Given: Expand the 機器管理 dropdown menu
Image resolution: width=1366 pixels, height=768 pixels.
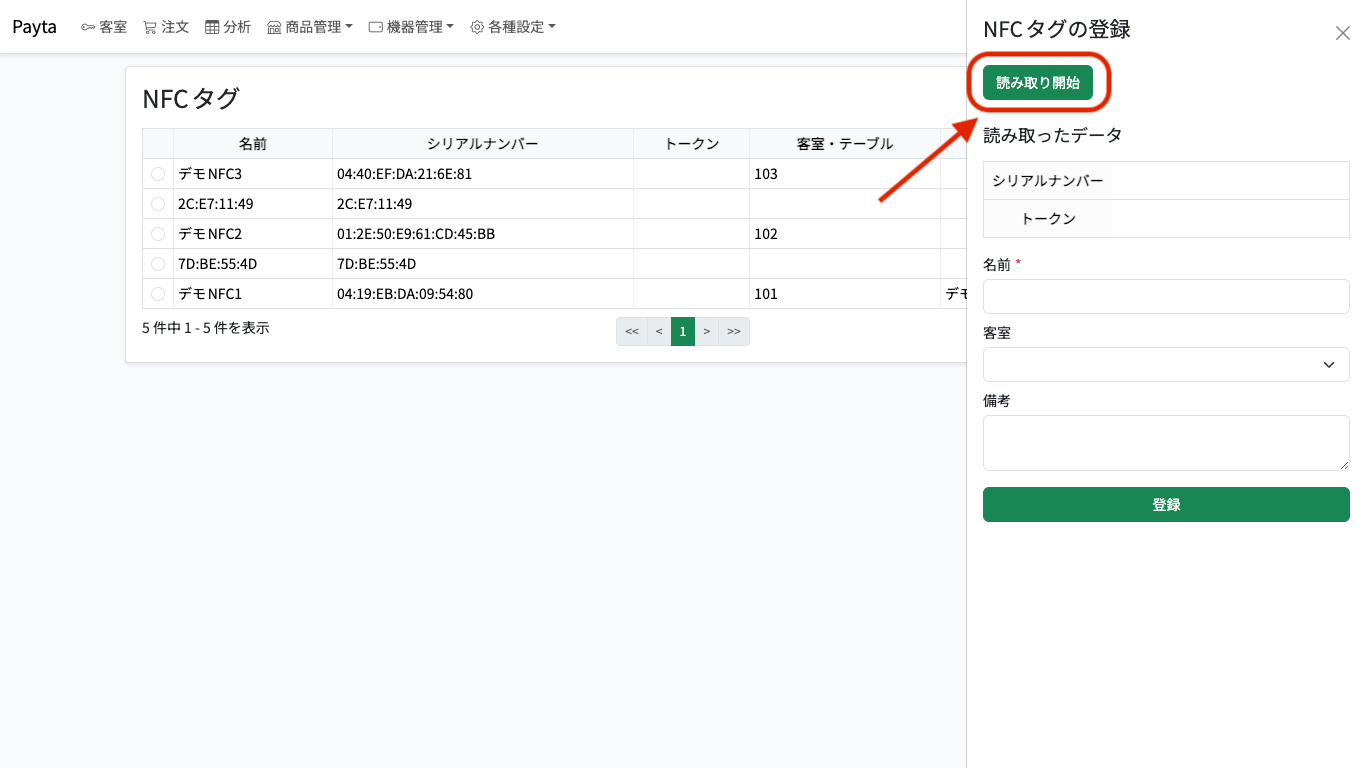Looking at the screenshot, I should click(411, 27).
